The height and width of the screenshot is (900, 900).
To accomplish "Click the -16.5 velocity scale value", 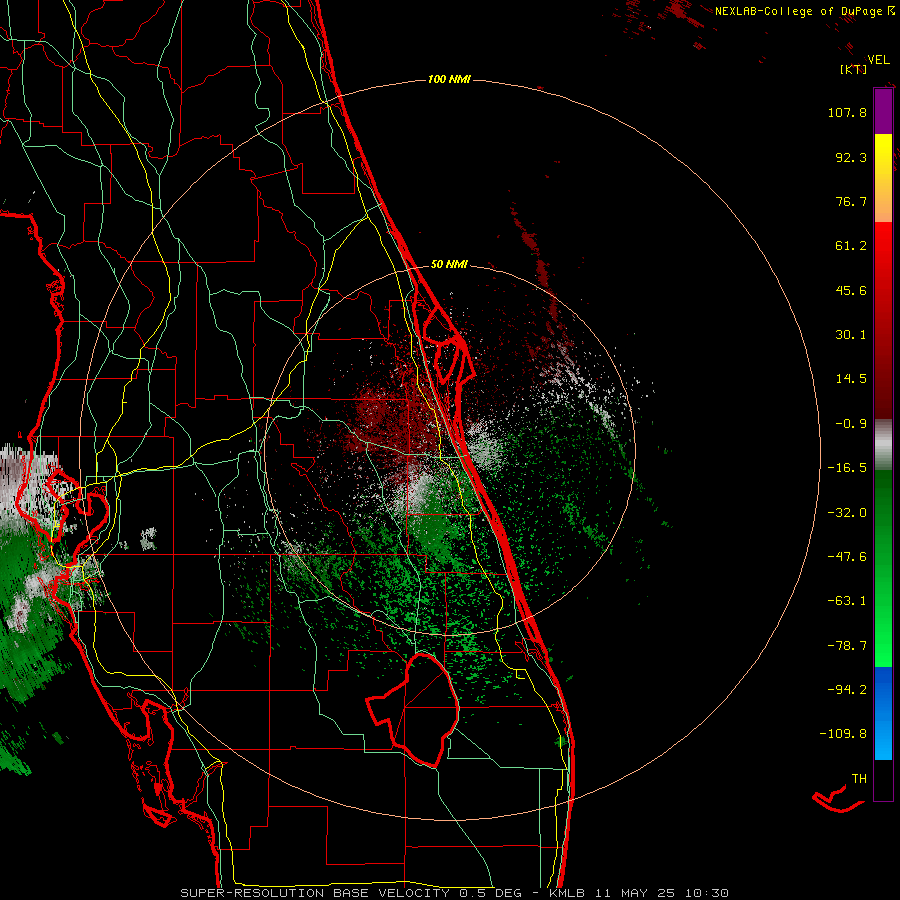I will point(847,468).
